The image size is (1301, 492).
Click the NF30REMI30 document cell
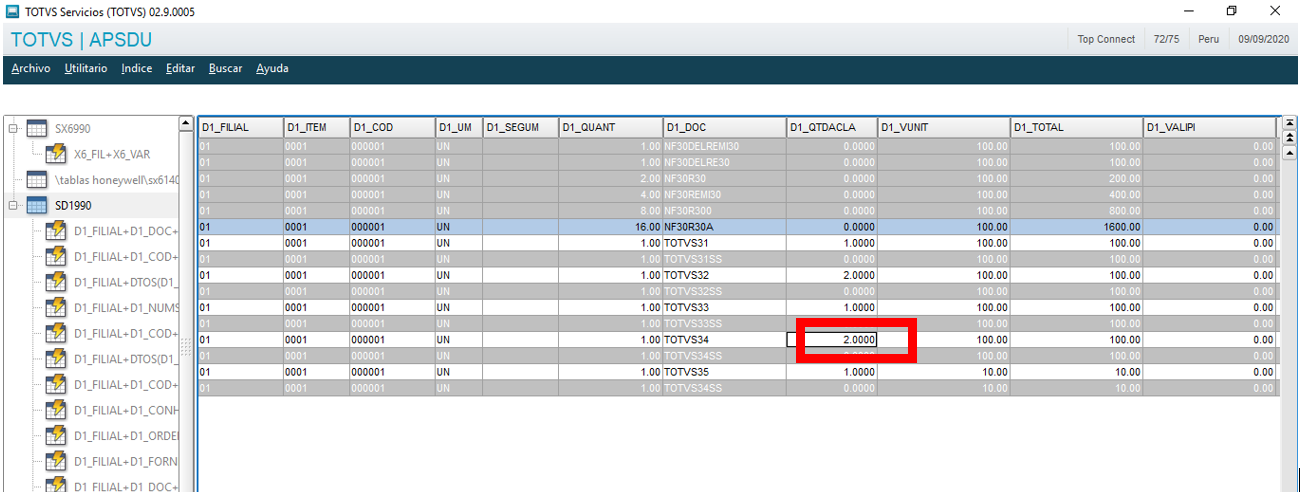tap(724, 194)
